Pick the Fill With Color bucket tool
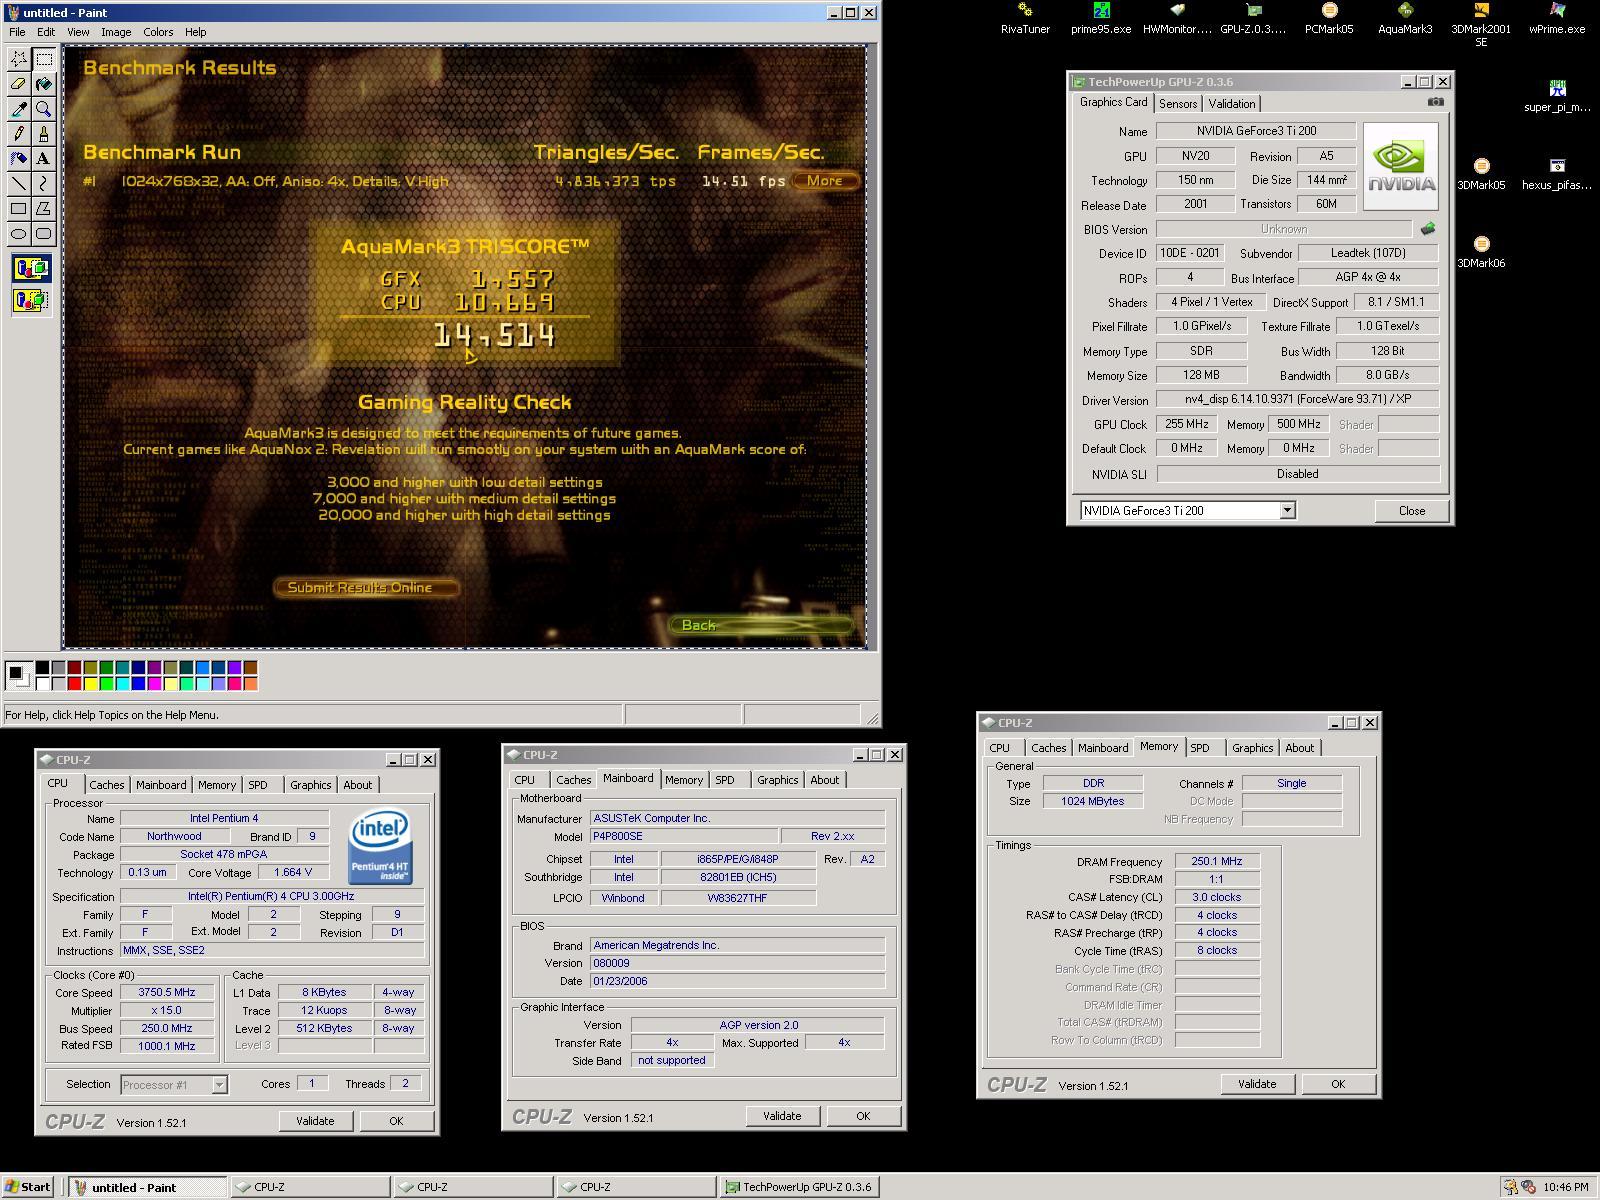 point(44,84)
